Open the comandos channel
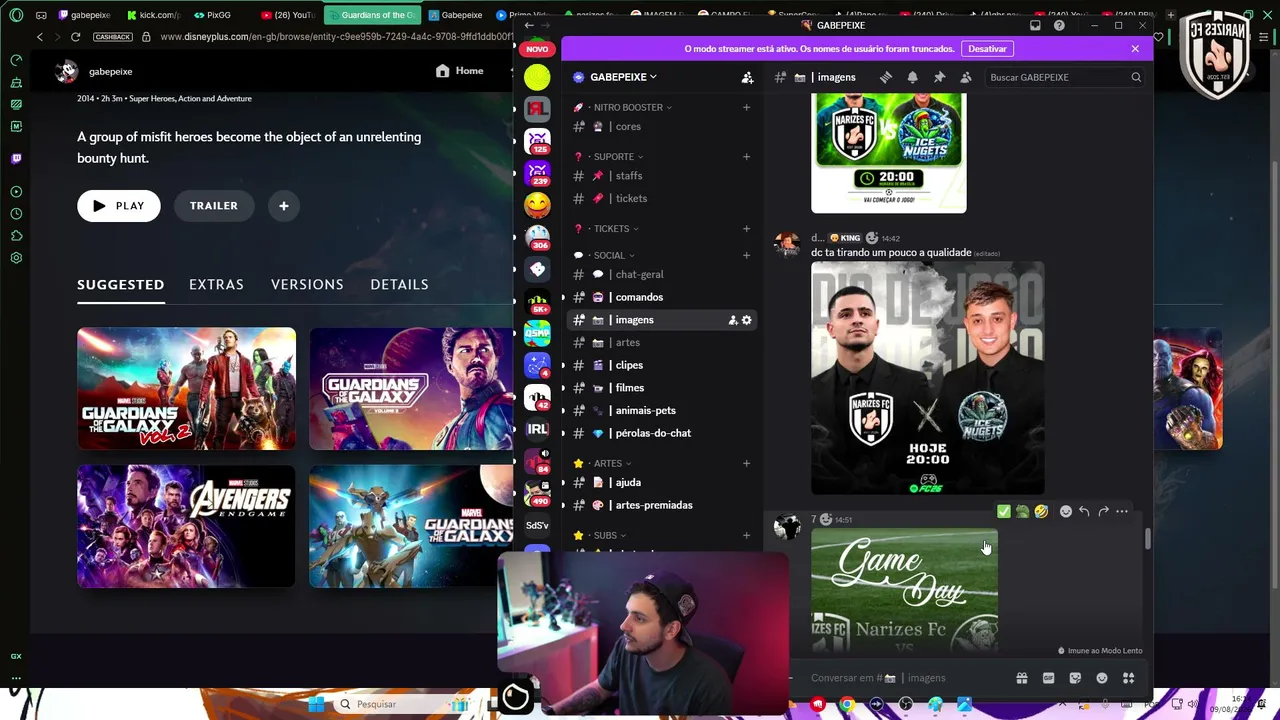This screenshot has height=720, width=1280. coord(662,297)
